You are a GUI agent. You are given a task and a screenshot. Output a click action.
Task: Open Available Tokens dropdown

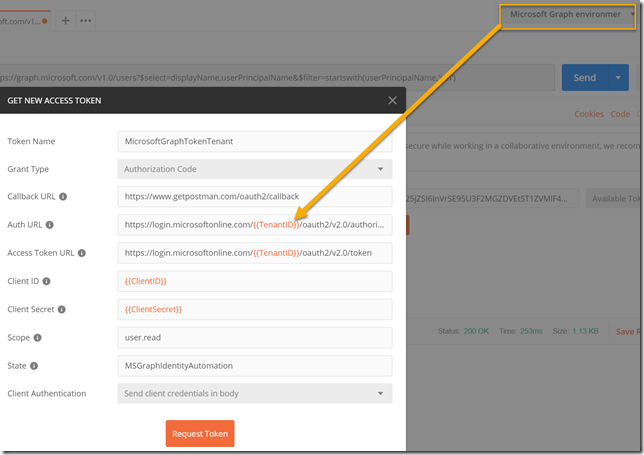pos(615,199)
